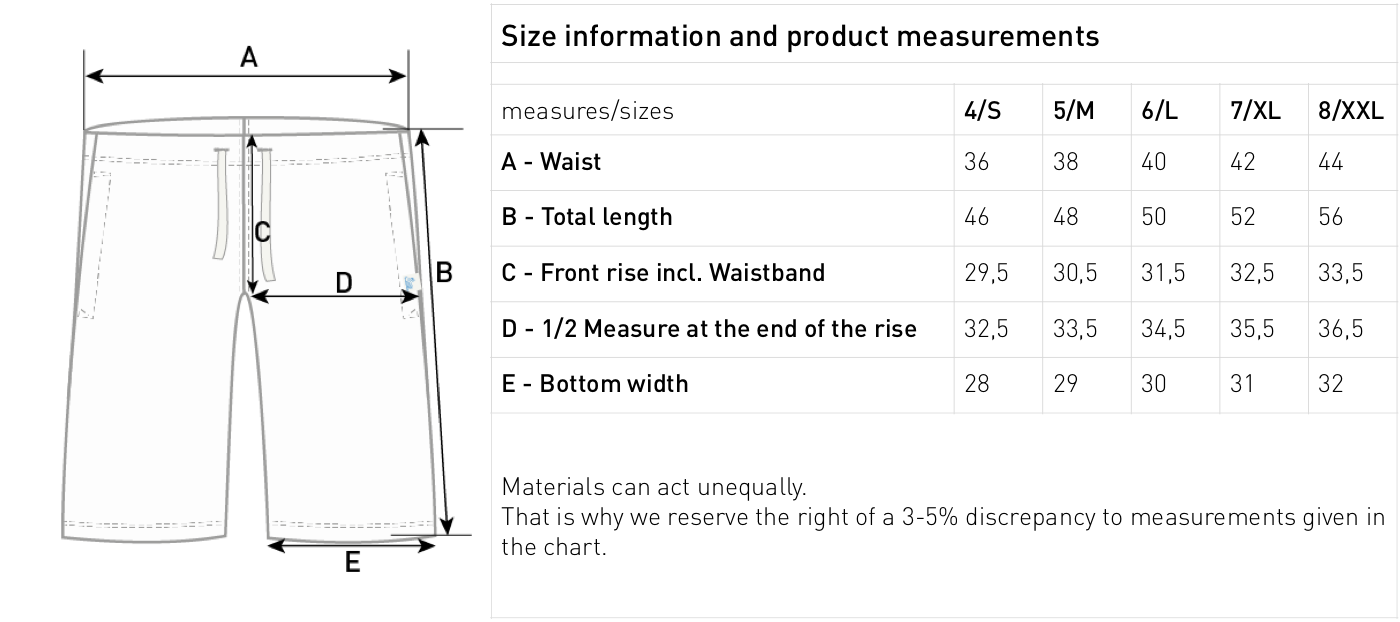Select the 6/L size column header
This screenshot has height=622, width=1400.
click(x=1160, y=111)
